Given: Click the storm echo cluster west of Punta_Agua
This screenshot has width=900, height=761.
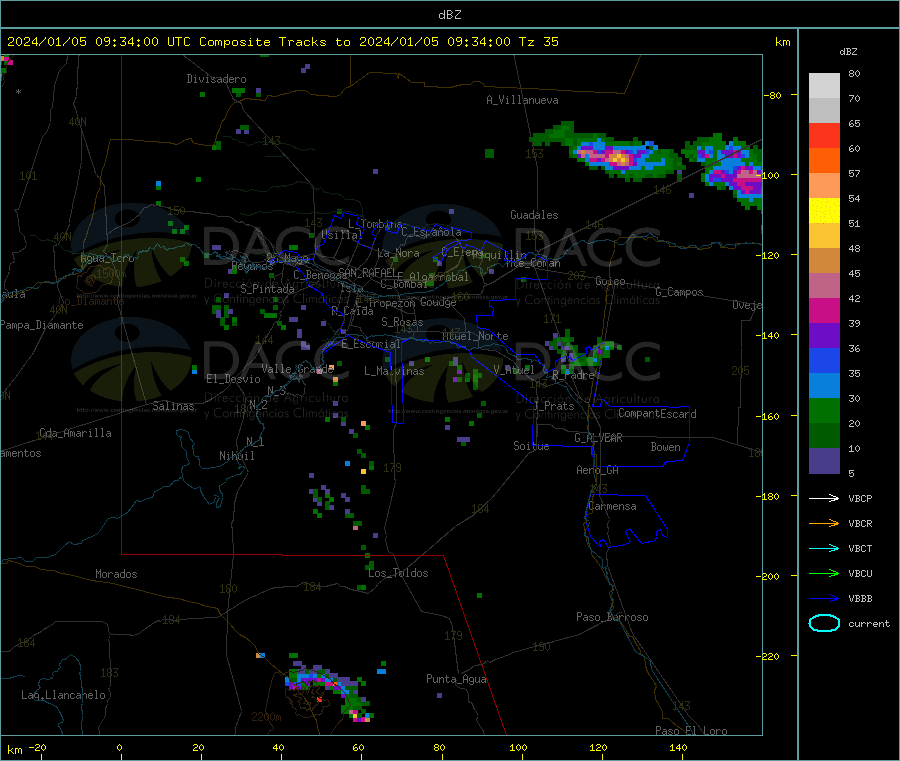Looking at the screenshot, I should tap(330, 688).
